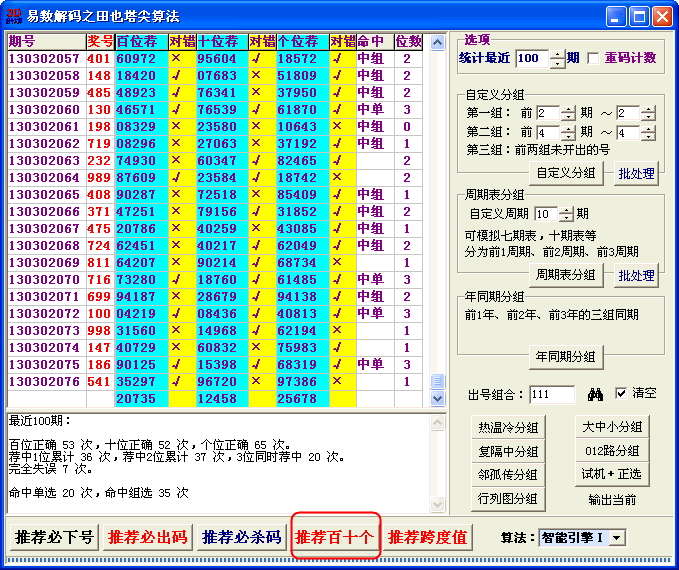Click the binoculars search icon
This screenshot has height=570, width=679.
[x=594, y=394]
